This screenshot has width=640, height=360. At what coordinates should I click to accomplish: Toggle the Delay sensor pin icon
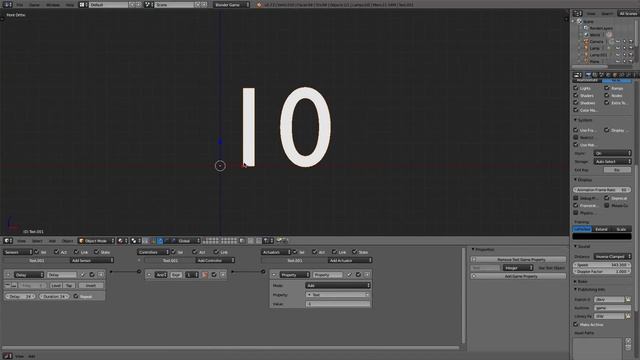coord(83,275)
